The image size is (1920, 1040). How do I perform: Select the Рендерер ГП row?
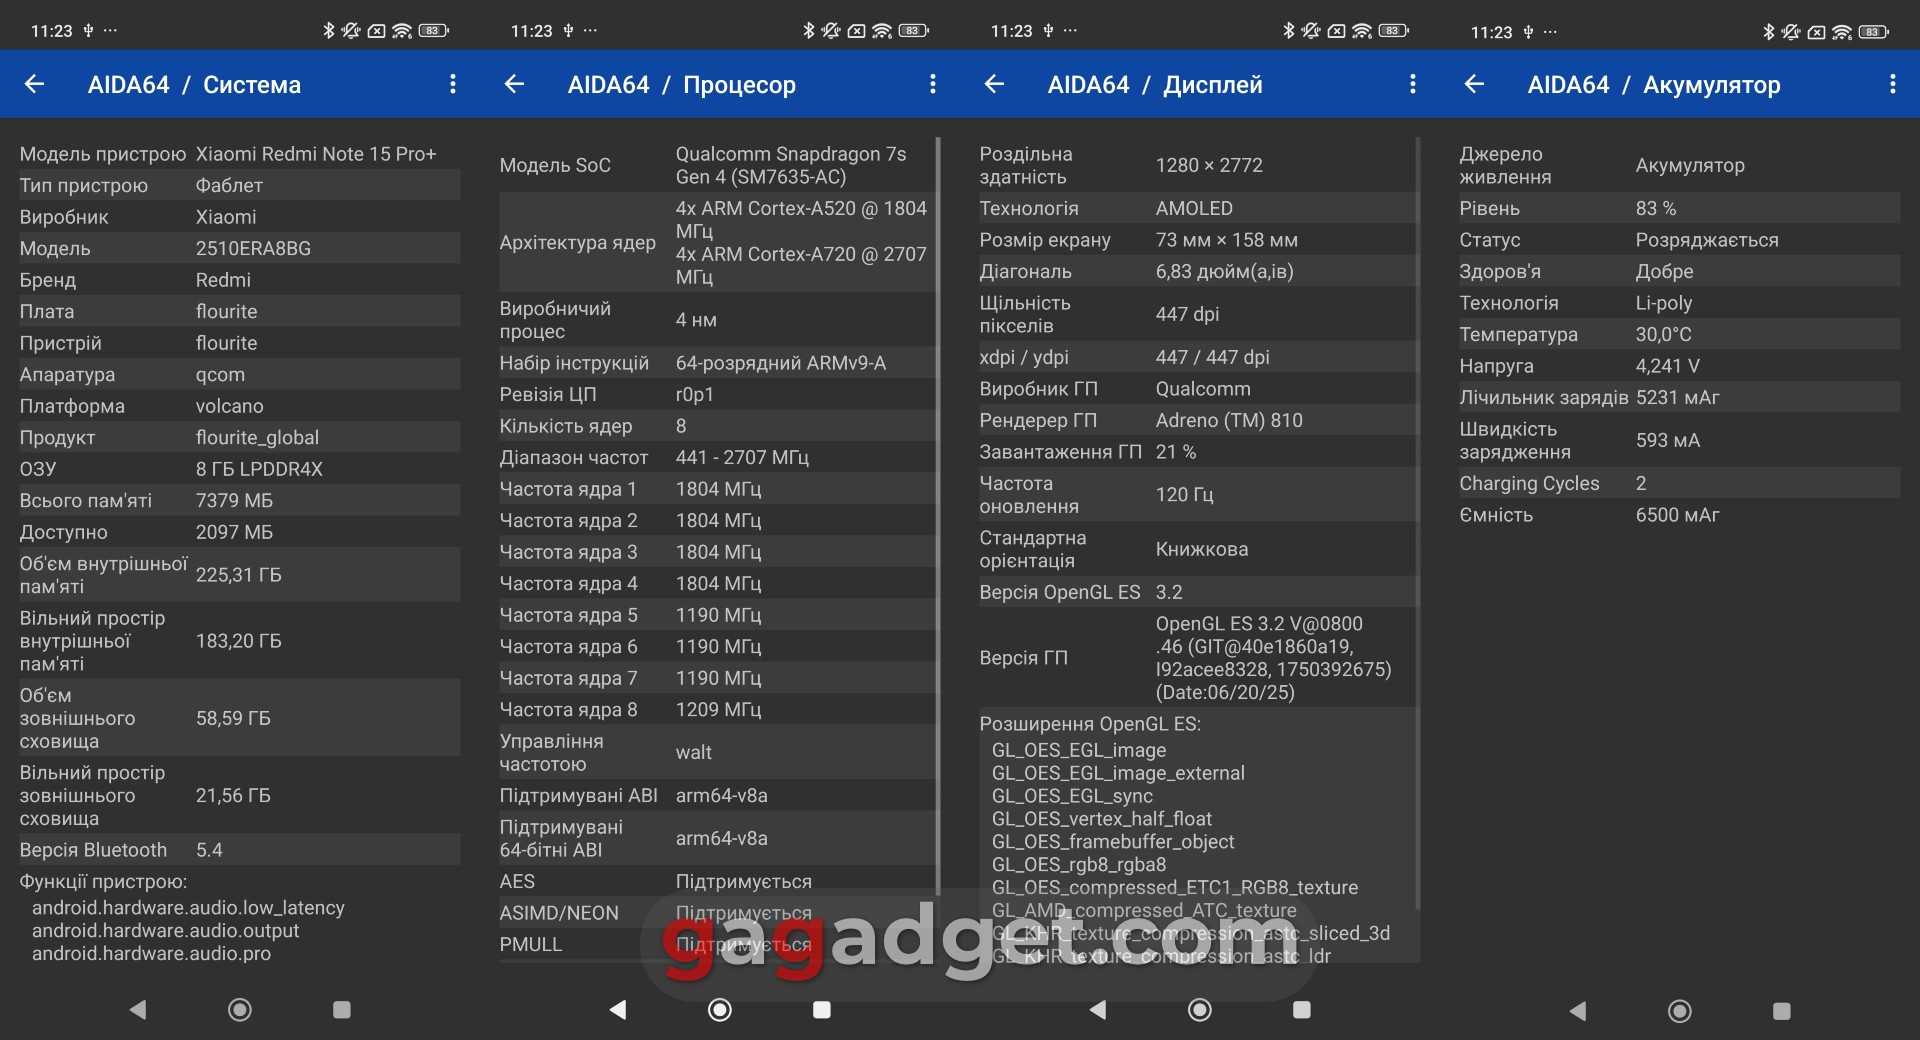click(x=1196, y=421)
